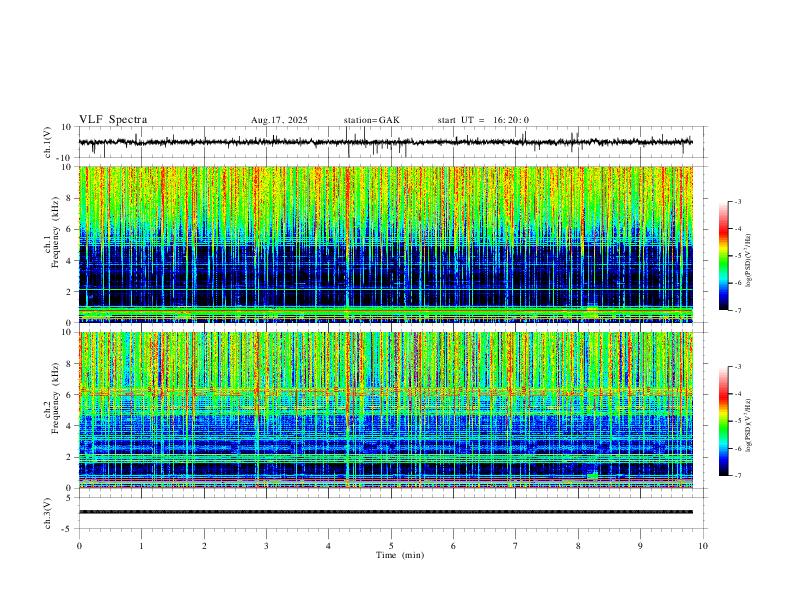Click the "2" kHz tick on ch.2 frequency axis
The height and width of the screenshot is (612, 792).
point(70,457)
